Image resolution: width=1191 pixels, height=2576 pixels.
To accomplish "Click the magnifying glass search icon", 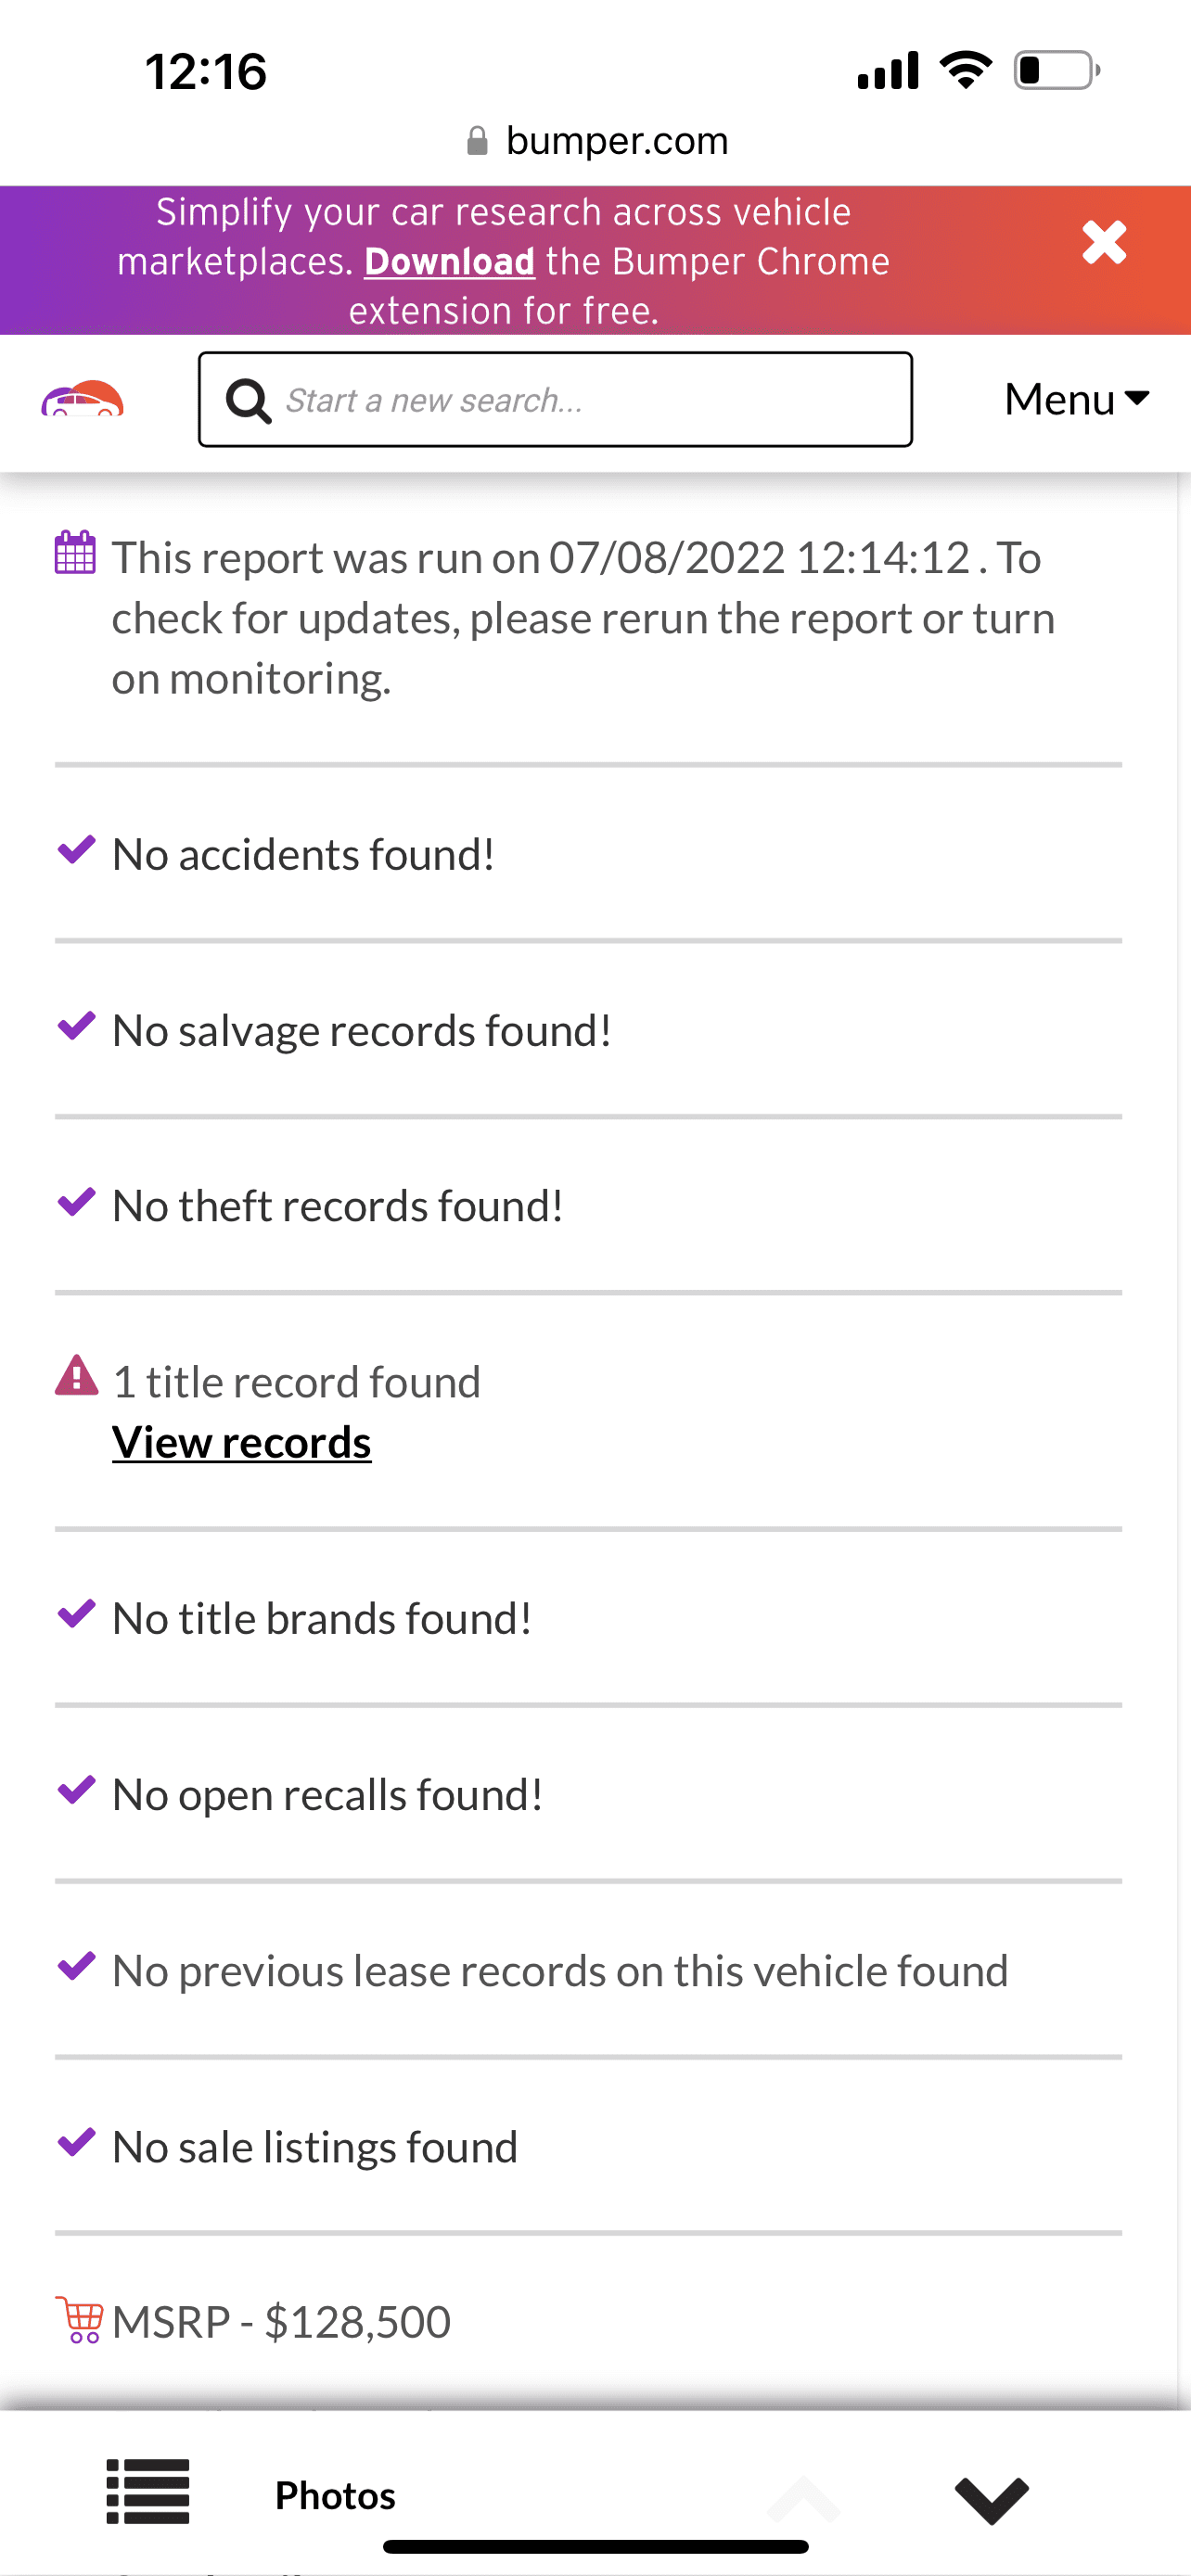I will (x=248, y=401).
